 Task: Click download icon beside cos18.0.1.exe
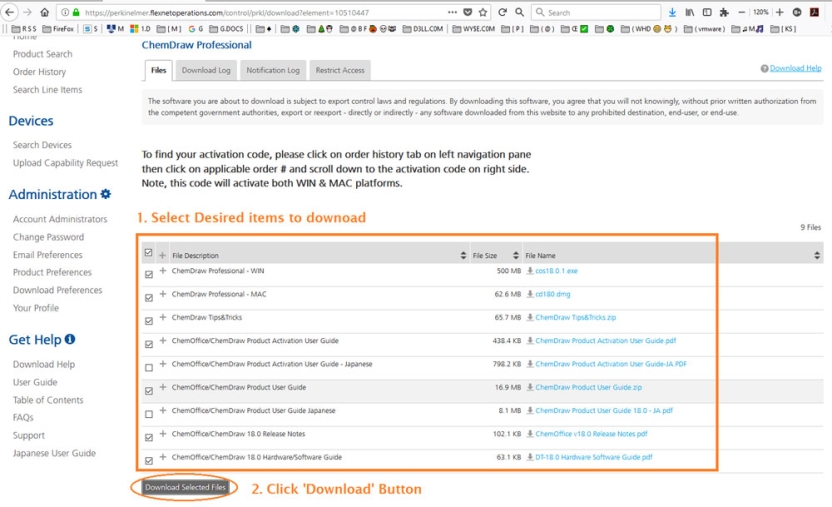click(530, 271)
